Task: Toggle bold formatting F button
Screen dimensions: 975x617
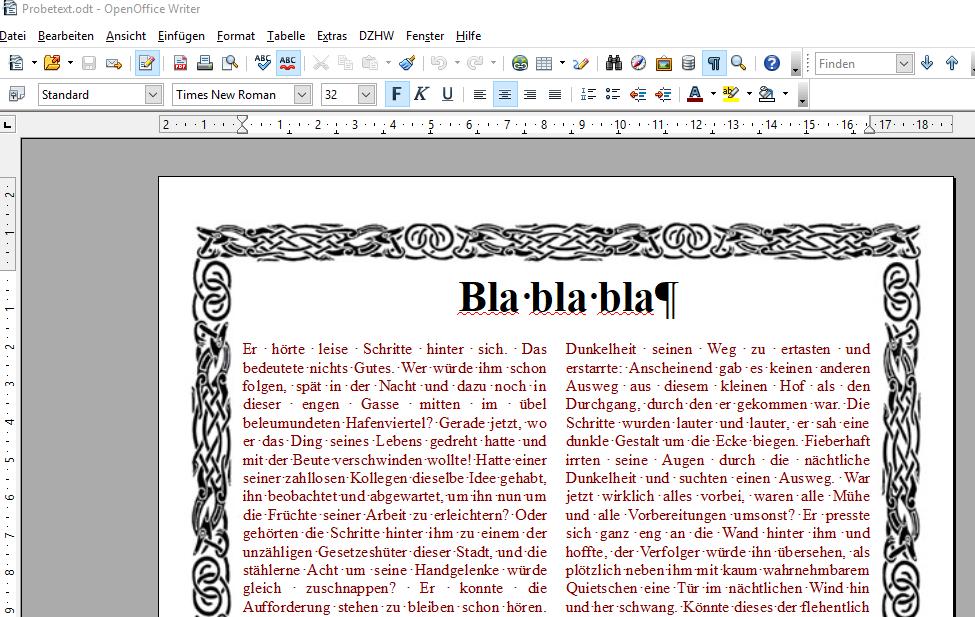Action: pos(397,94)
